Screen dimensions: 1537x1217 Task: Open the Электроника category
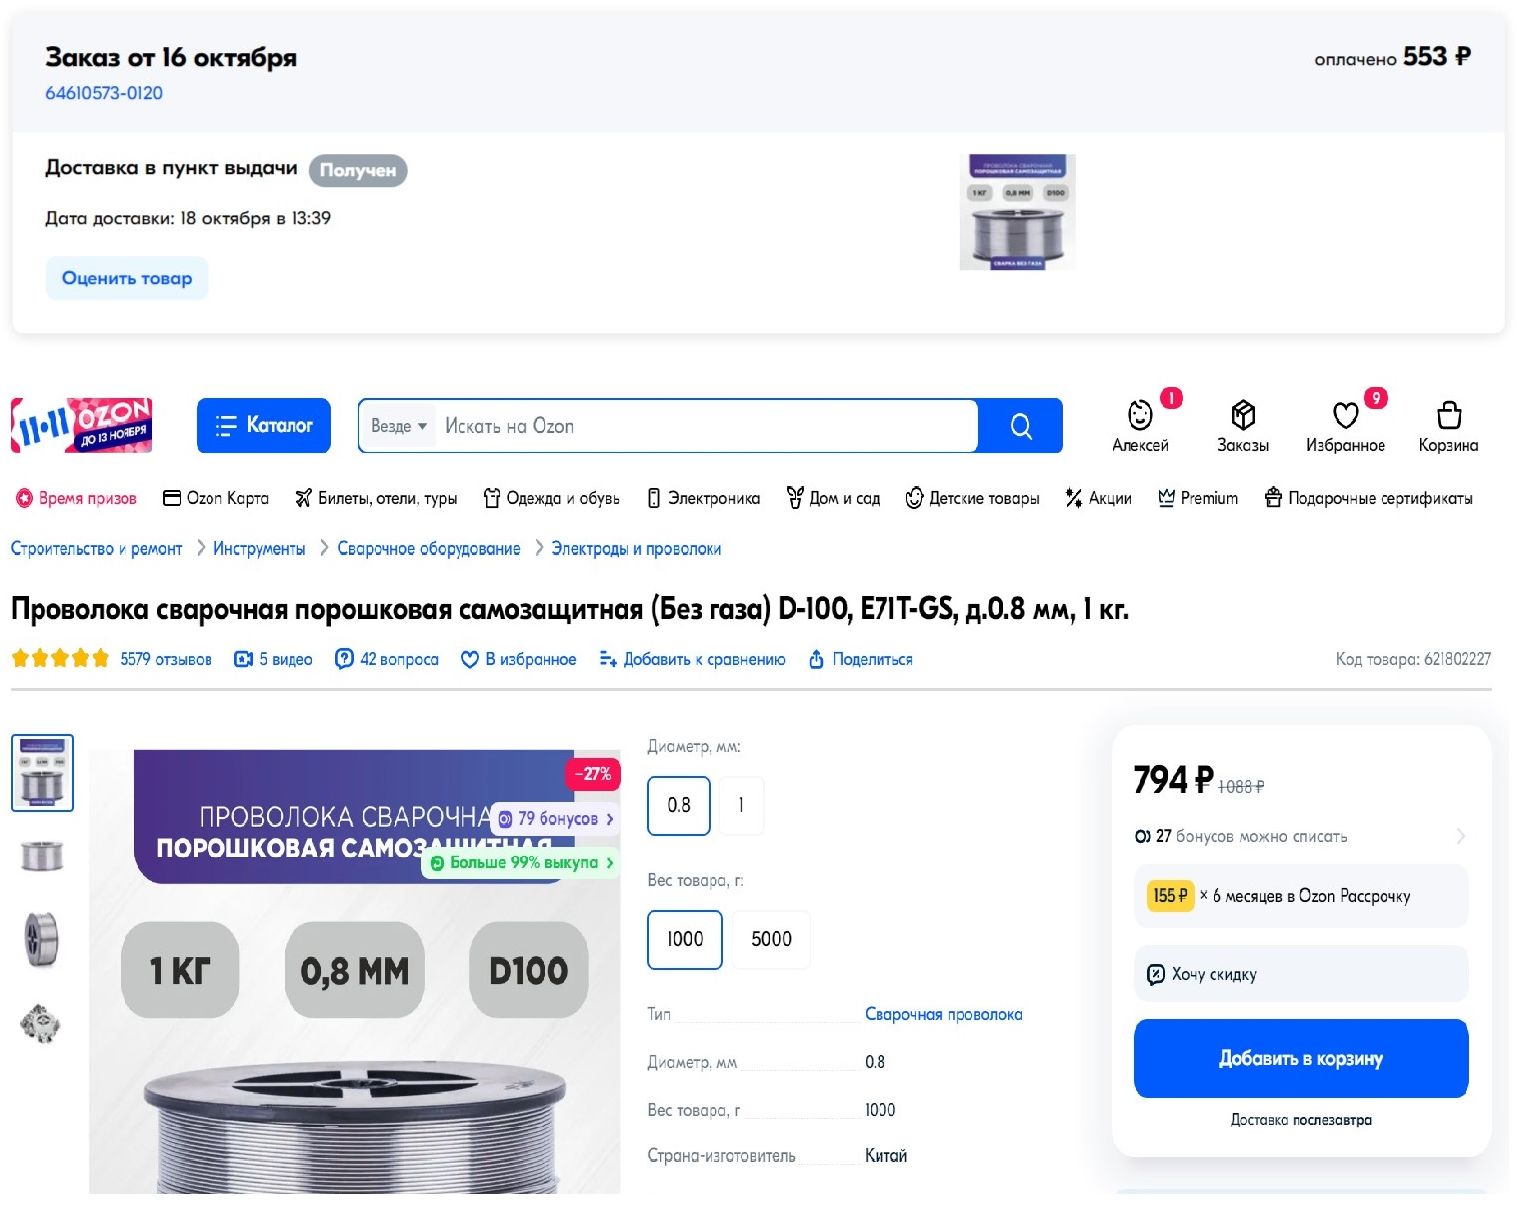pyautogui.click(x=703, y=498)
